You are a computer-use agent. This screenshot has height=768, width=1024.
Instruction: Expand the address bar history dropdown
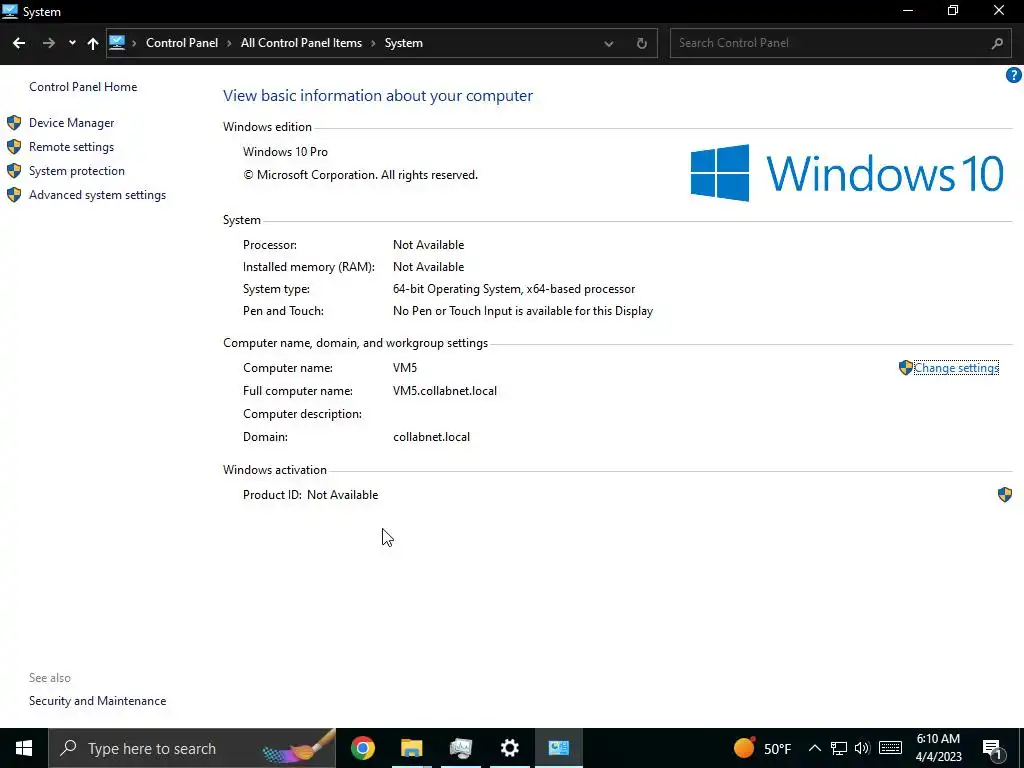tap(609, 44)
